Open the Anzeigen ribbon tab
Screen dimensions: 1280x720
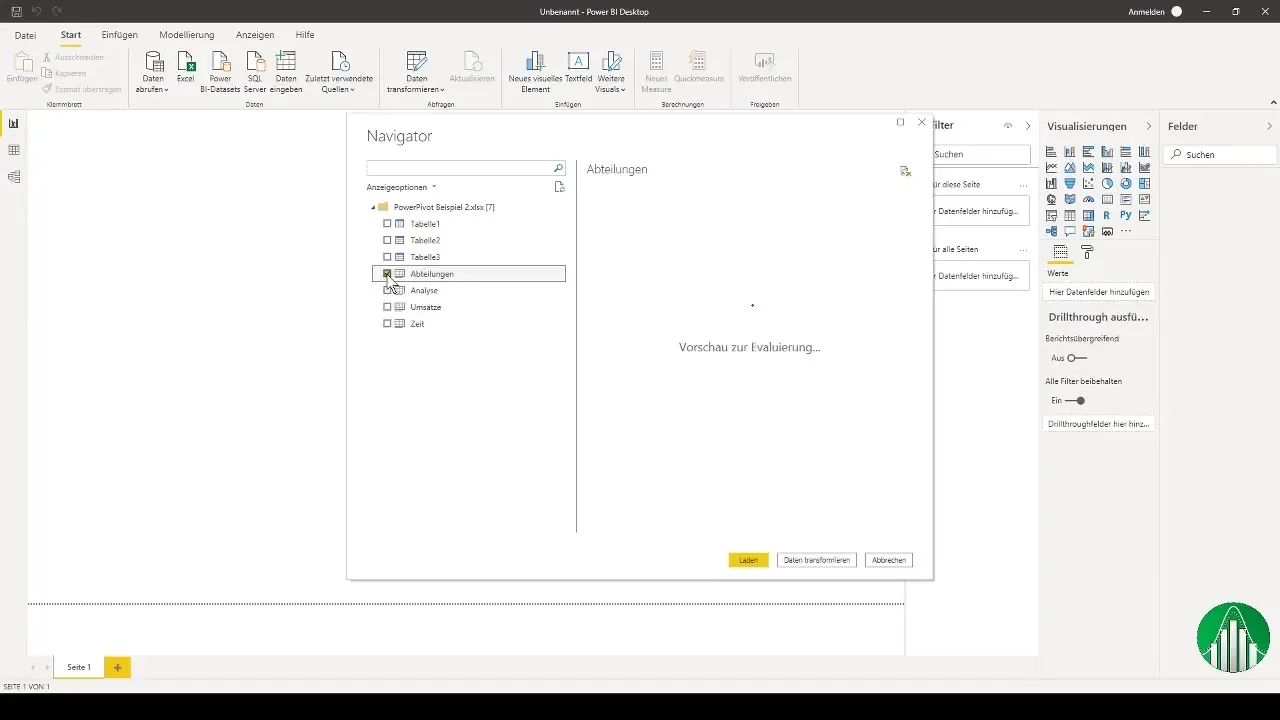point(255,35)
